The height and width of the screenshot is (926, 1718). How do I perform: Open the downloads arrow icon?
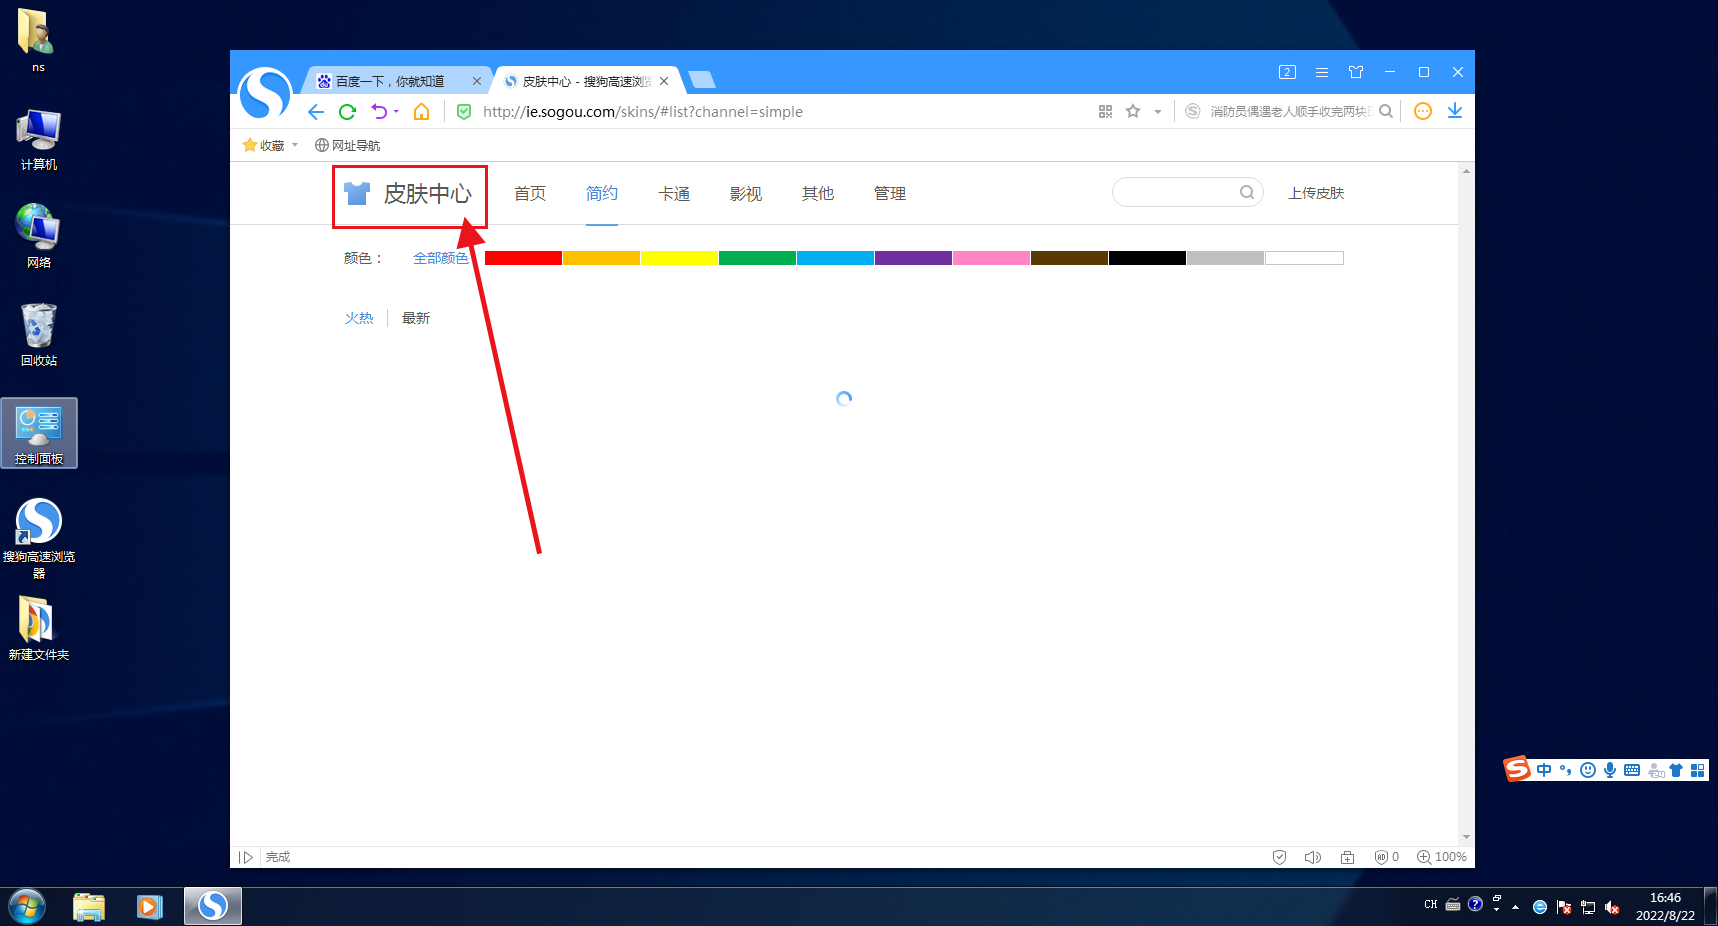pyautogui.click(x=1455, y=111)
